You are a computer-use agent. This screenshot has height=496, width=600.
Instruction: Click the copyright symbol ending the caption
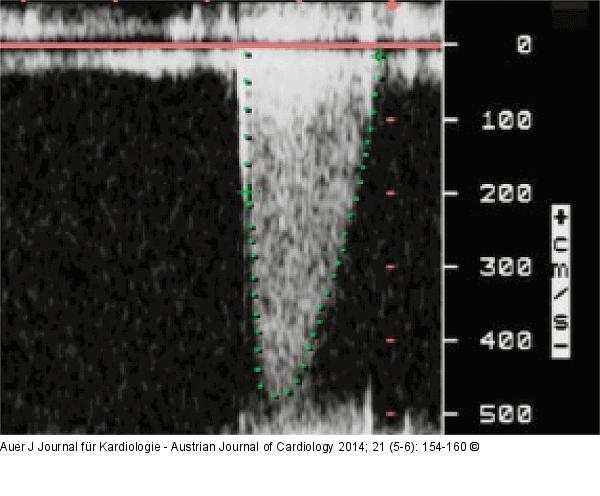point(474,447)
